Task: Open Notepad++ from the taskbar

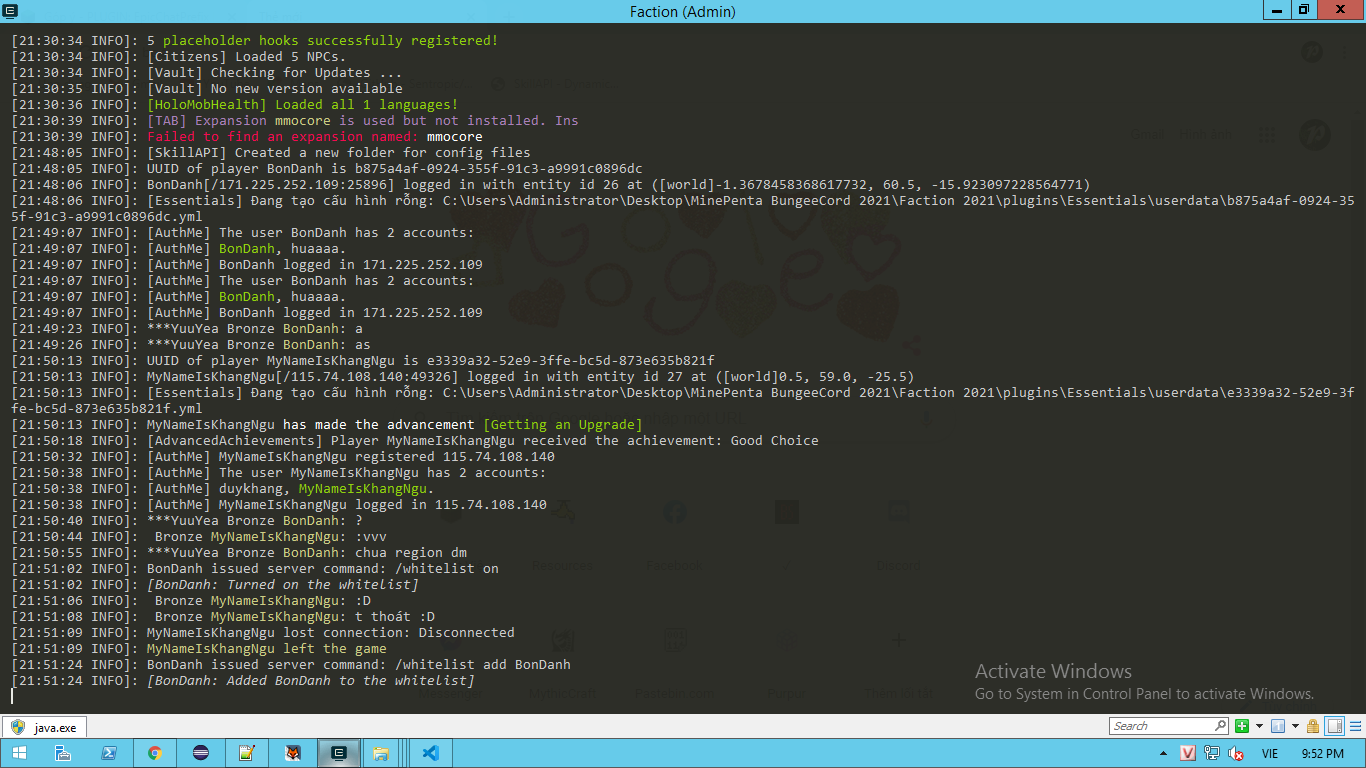Action: tap(246, 753)
